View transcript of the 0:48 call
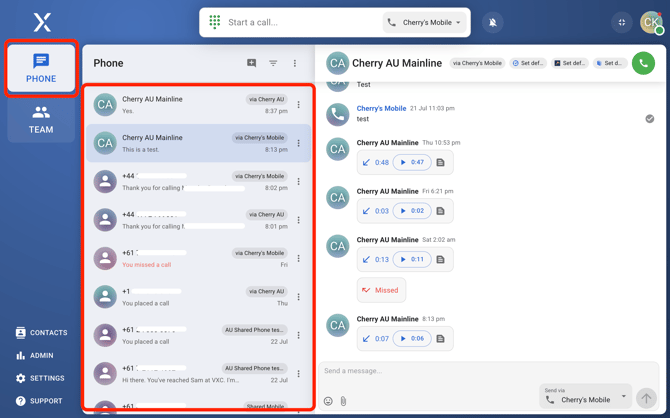This screenshot has width=670, height=418. (x=440, y=162)
